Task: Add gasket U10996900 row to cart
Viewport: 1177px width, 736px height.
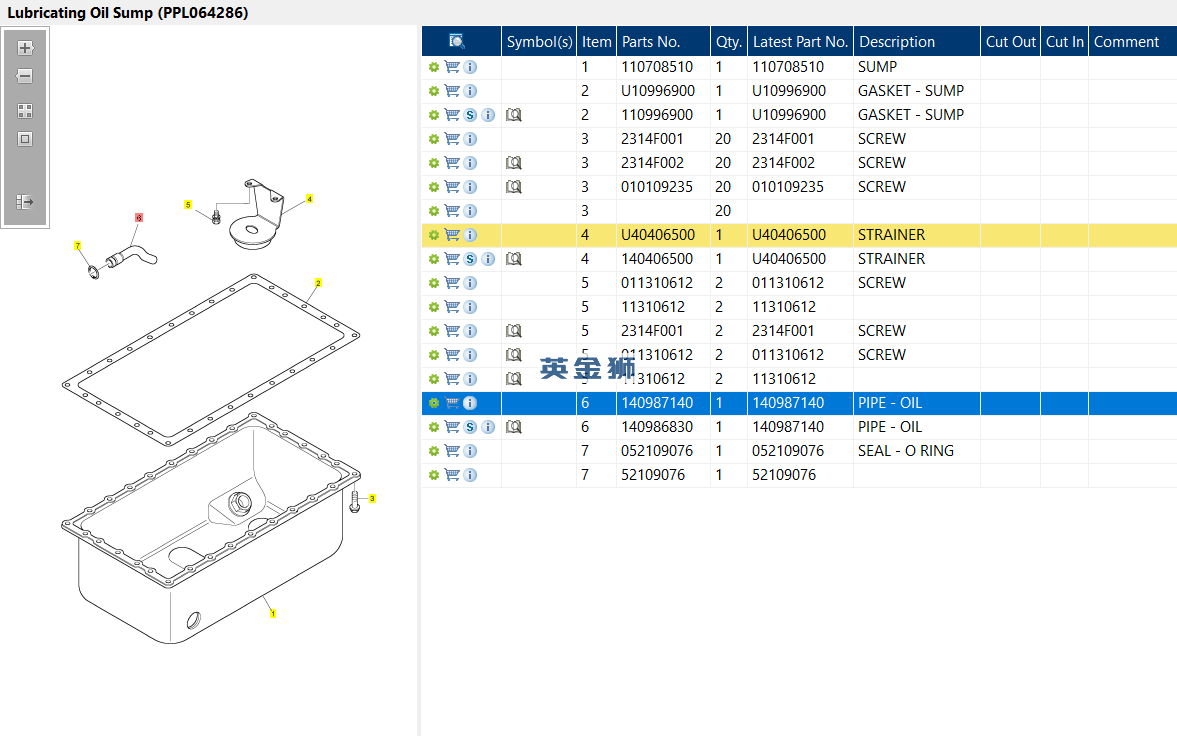Action: click(x=452, y=91)
